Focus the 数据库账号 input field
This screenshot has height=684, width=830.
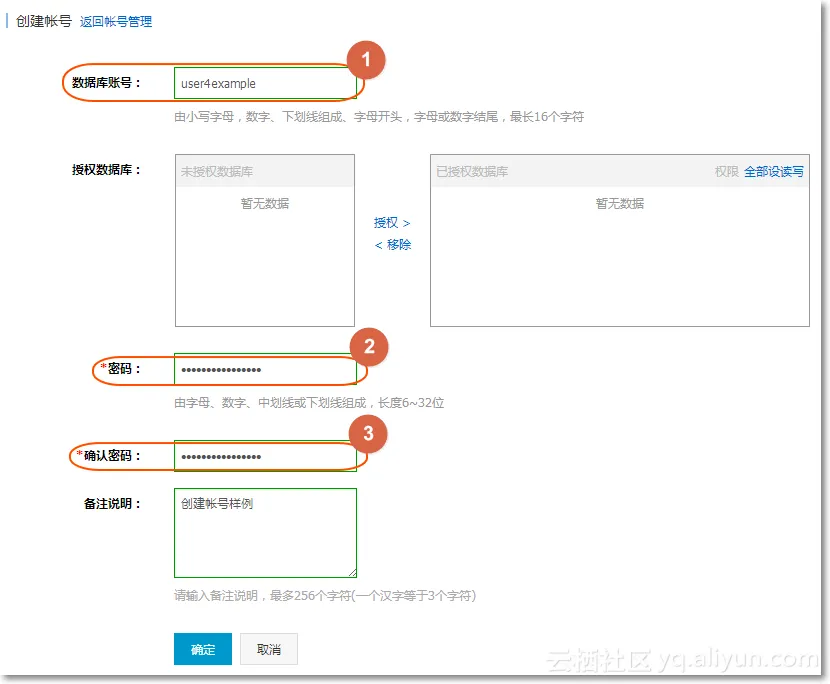point(265,83)
